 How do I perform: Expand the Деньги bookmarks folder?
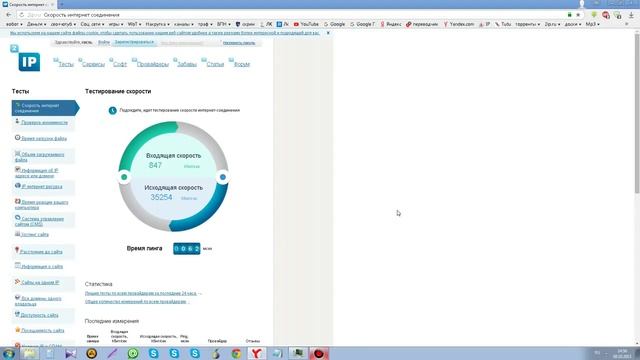(x=36, y=24)
